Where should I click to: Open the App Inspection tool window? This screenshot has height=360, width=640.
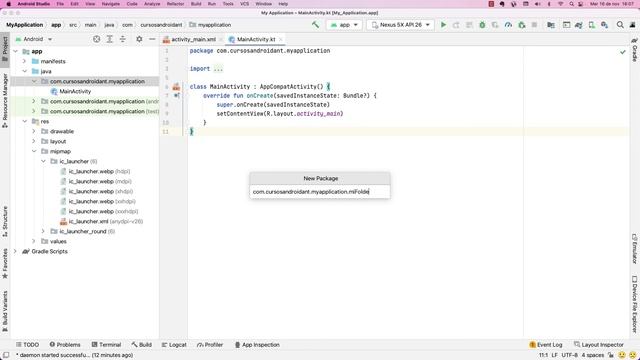[x=257, y=345]
